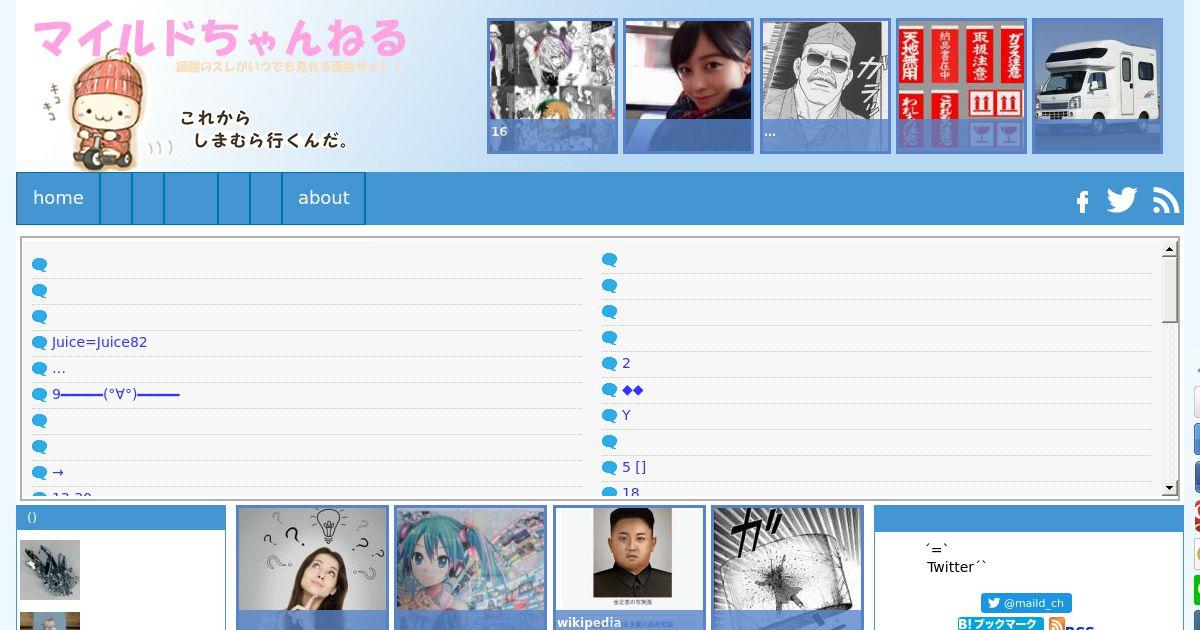Open the about tab
Viewport: 1200px width, 630px height.
click(324, 198)
